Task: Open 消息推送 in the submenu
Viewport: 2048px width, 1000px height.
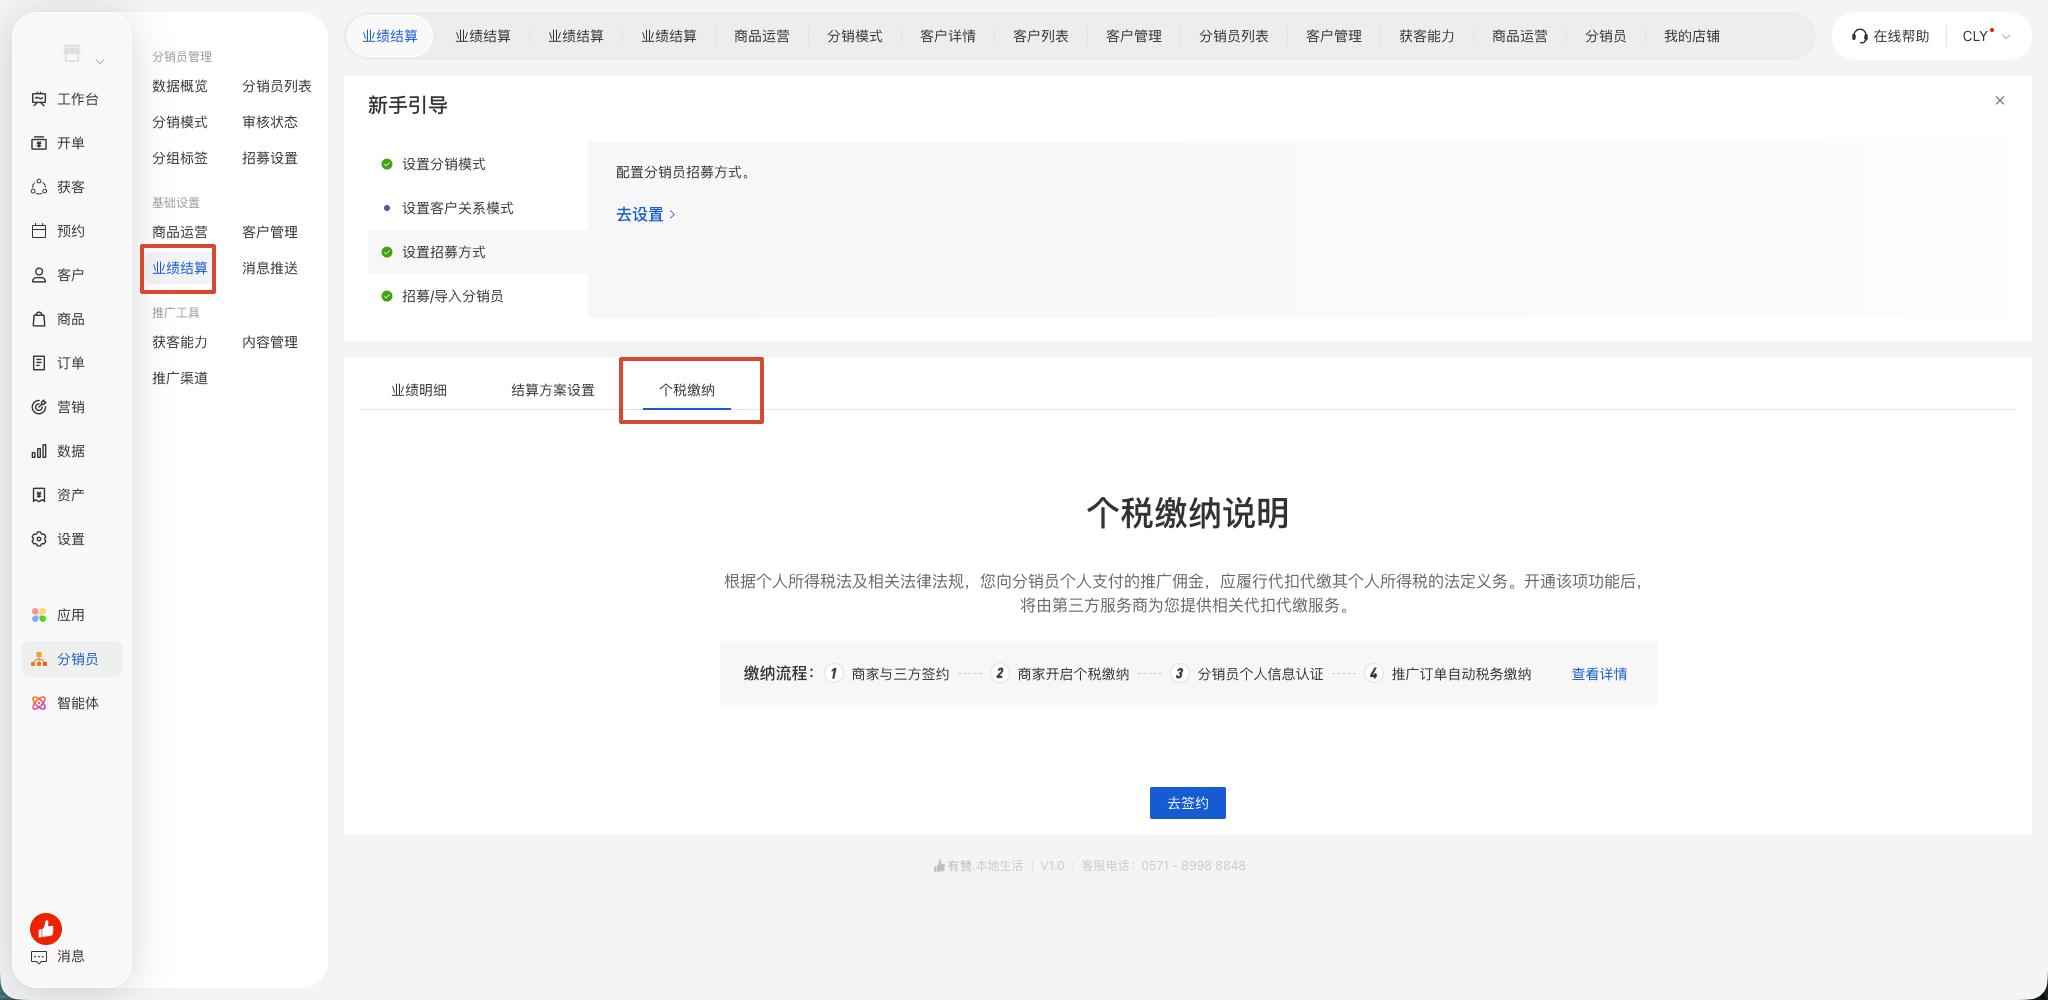Action: point(270,268)
